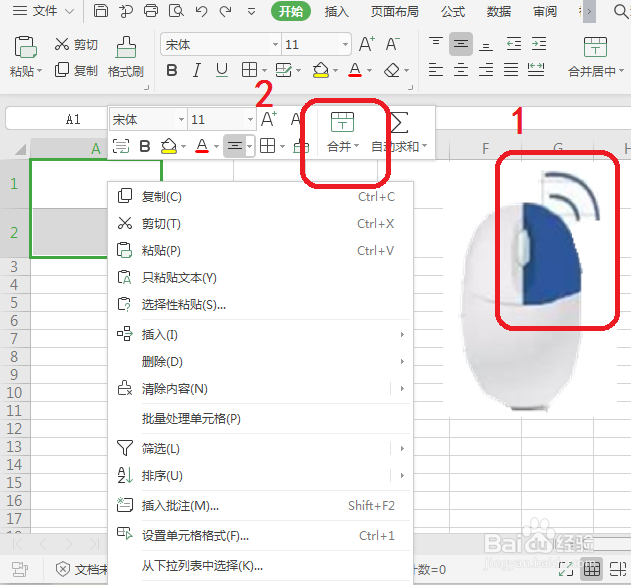Viewport: 631px width, 585px height.
Task: Choose 筛选(L) in context menu
Action: point(260,449)
